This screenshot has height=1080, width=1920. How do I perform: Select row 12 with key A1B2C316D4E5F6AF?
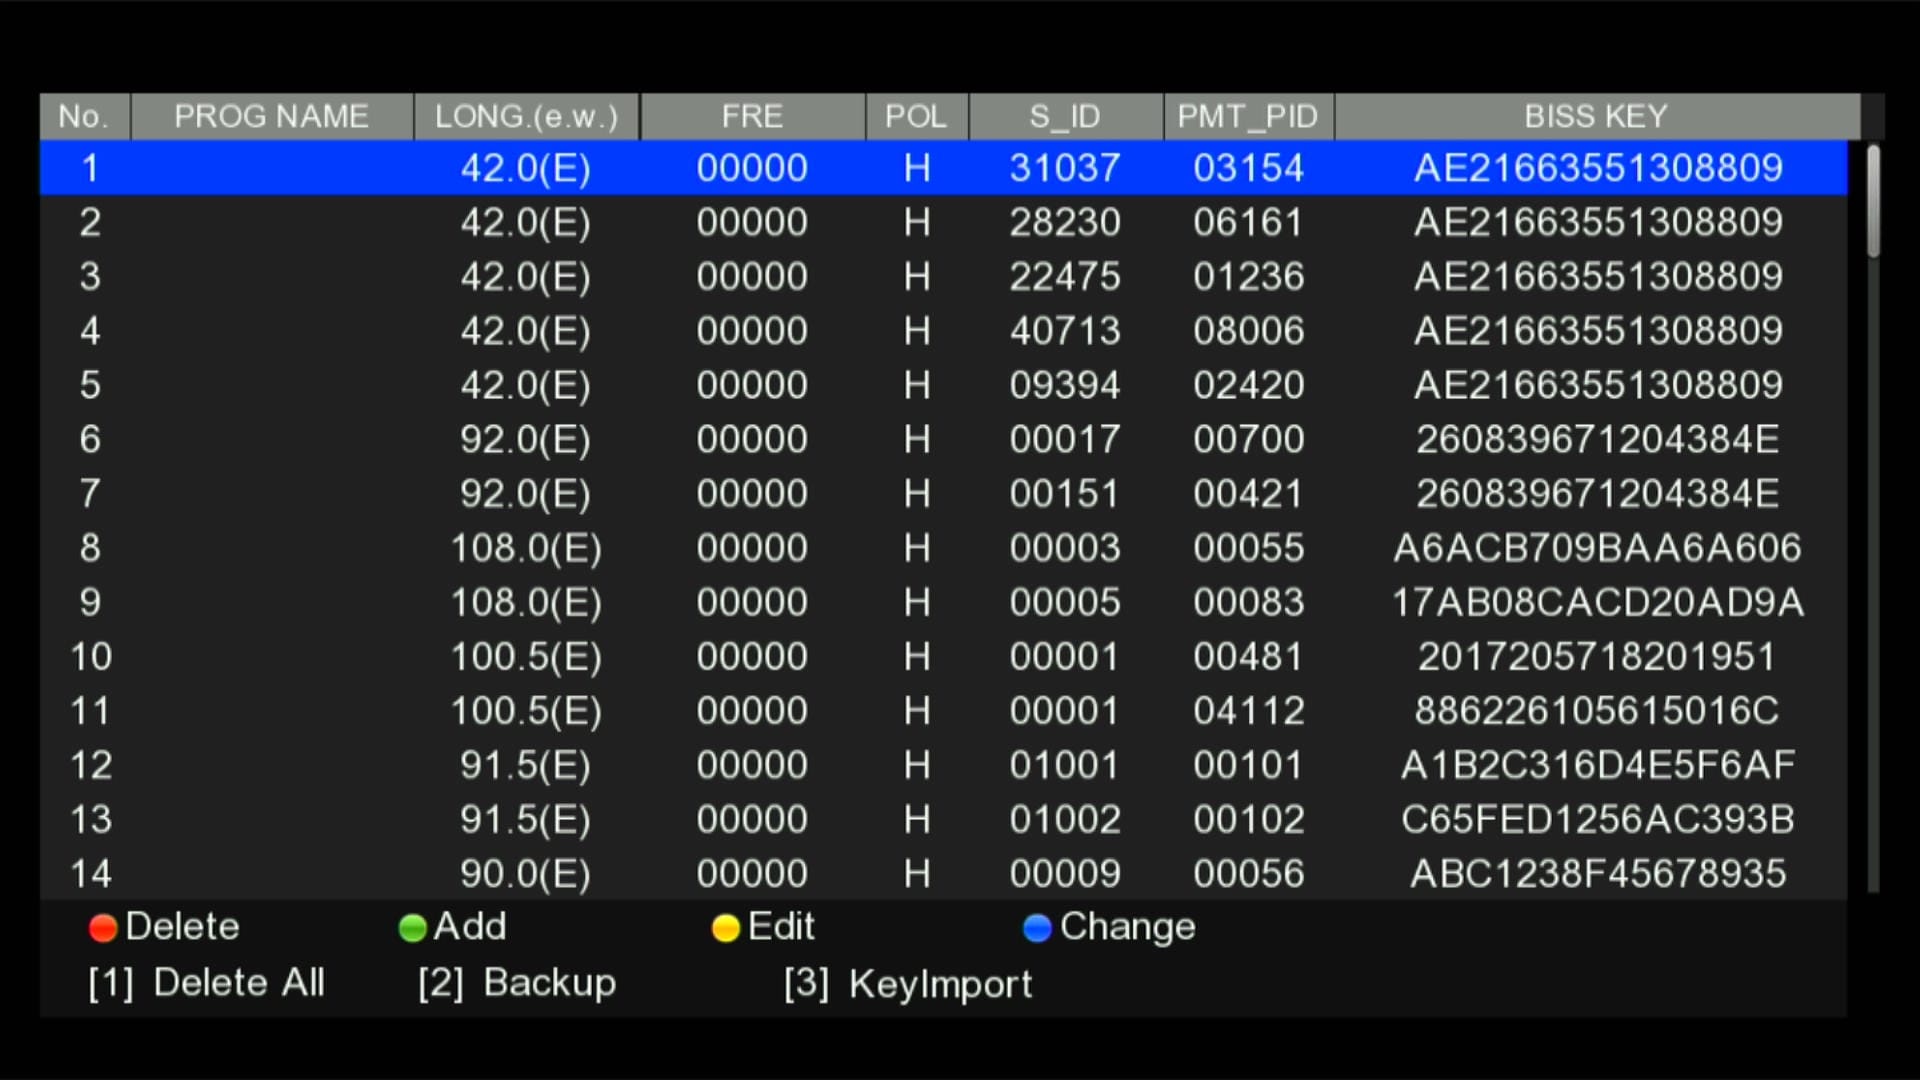pos(1596,765)
